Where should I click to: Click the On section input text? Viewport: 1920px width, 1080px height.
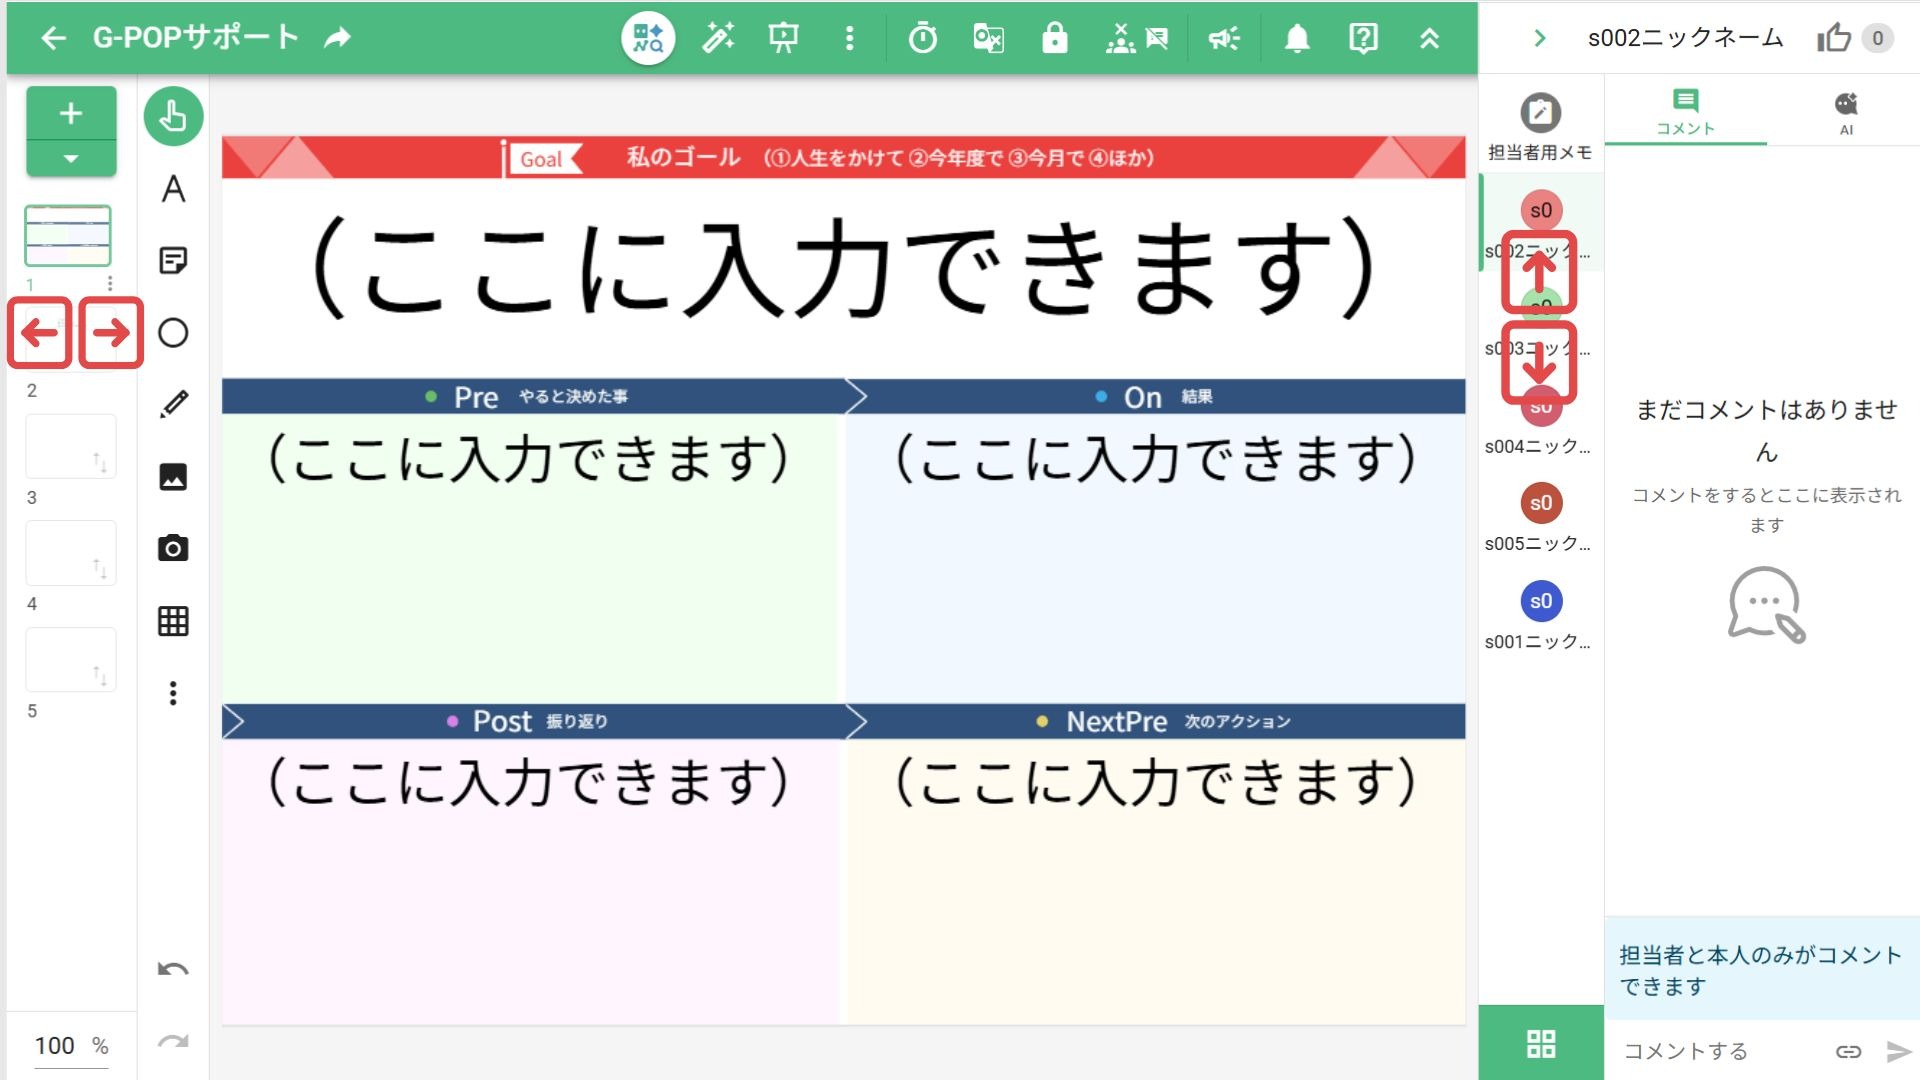[x=1155, y=459]
